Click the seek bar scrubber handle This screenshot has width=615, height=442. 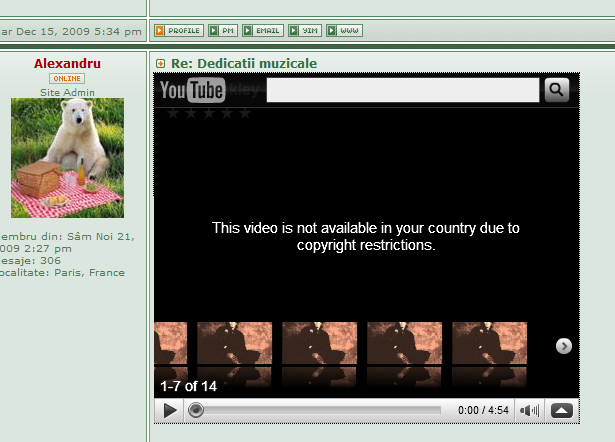[196, 410]
